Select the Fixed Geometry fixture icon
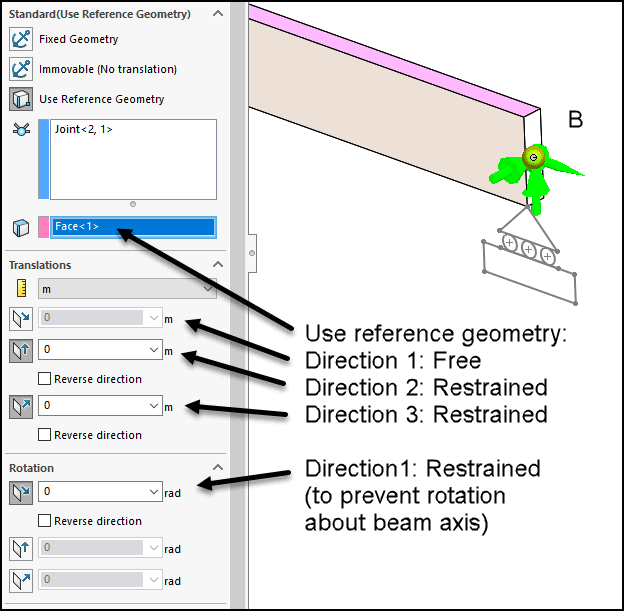This screenshot has height=611, width=624. coord(21,39)
